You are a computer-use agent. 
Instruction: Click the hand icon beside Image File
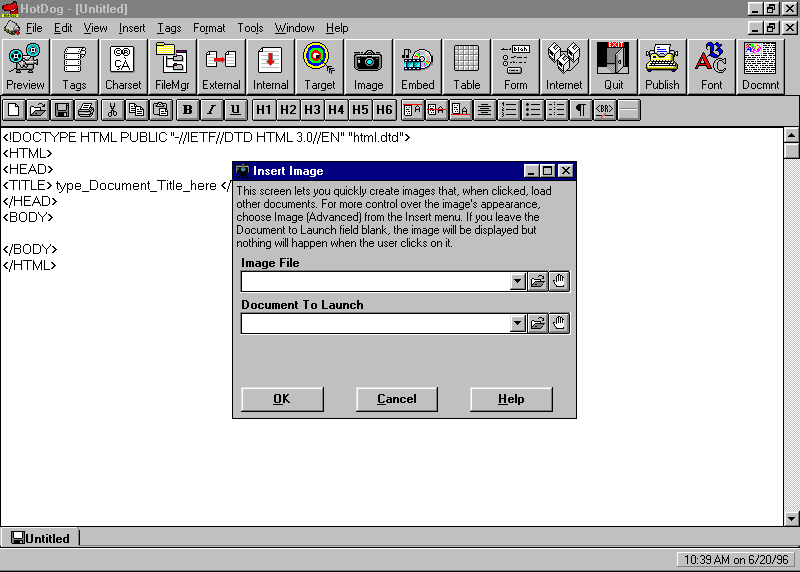pos(559,281)
